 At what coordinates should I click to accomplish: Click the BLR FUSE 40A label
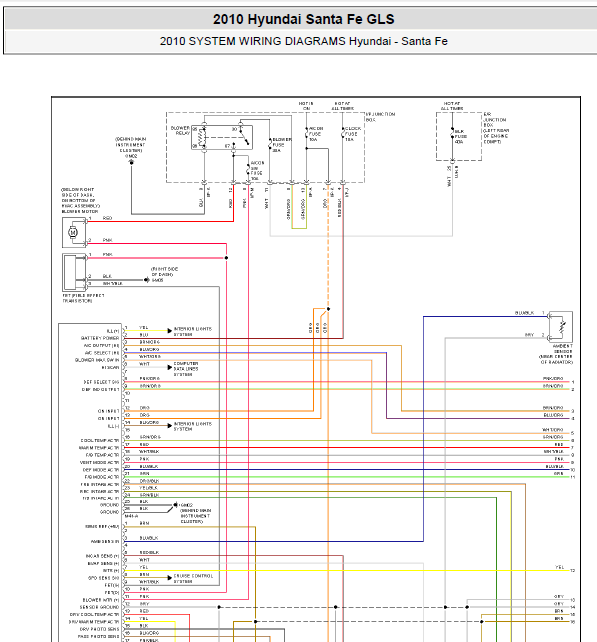(460, 136)
